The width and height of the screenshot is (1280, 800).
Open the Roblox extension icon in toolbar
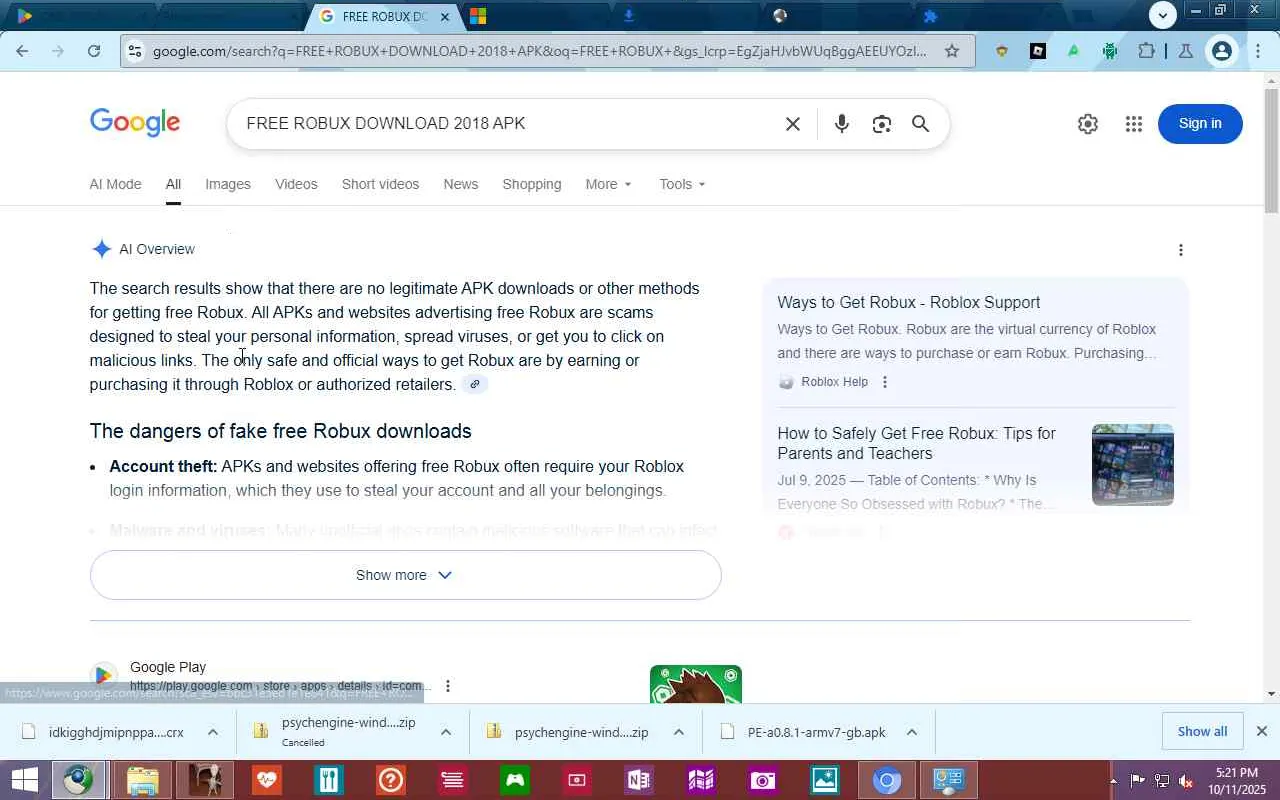1038,51
